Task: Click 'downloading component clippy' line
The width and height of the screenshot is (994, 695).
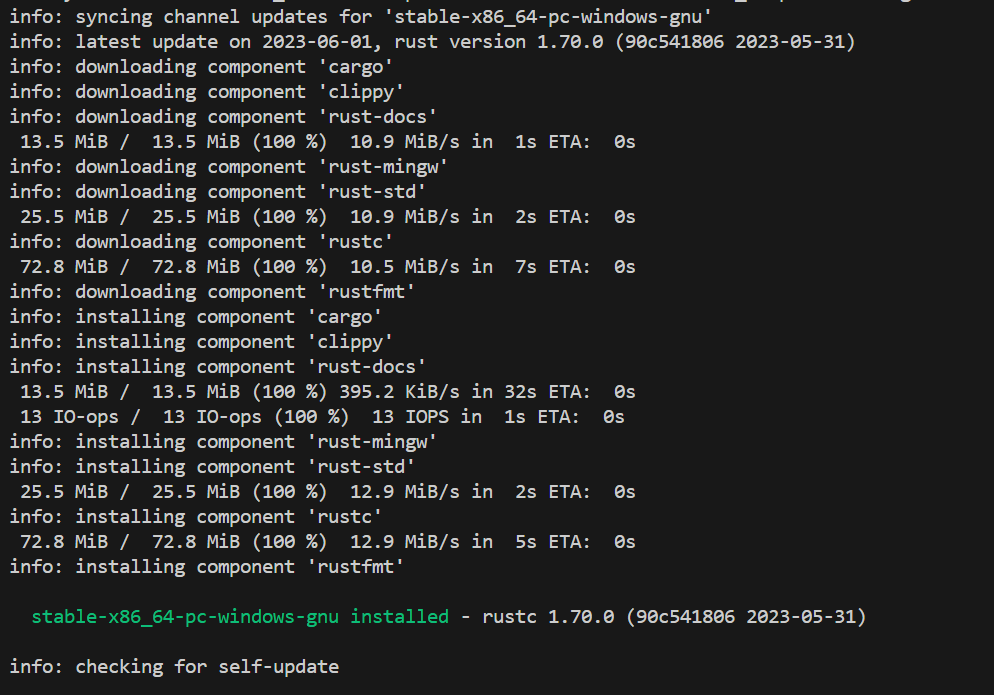Action: click(207, 93)
